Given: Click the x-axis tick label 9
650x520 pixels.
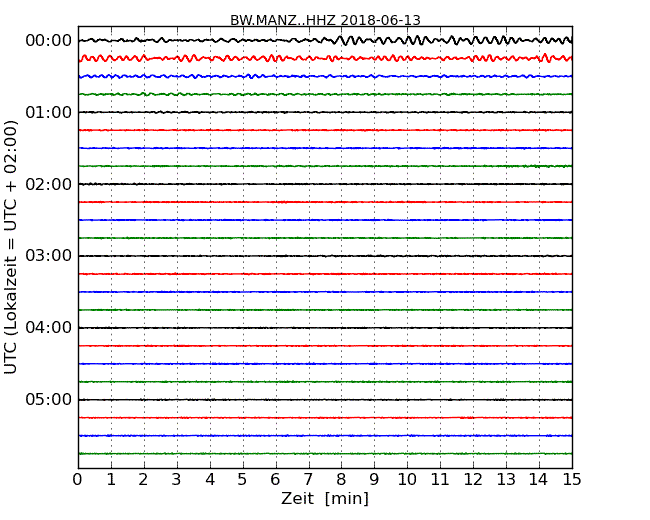Looking at the screenshot, I should [x=374, y=480].
